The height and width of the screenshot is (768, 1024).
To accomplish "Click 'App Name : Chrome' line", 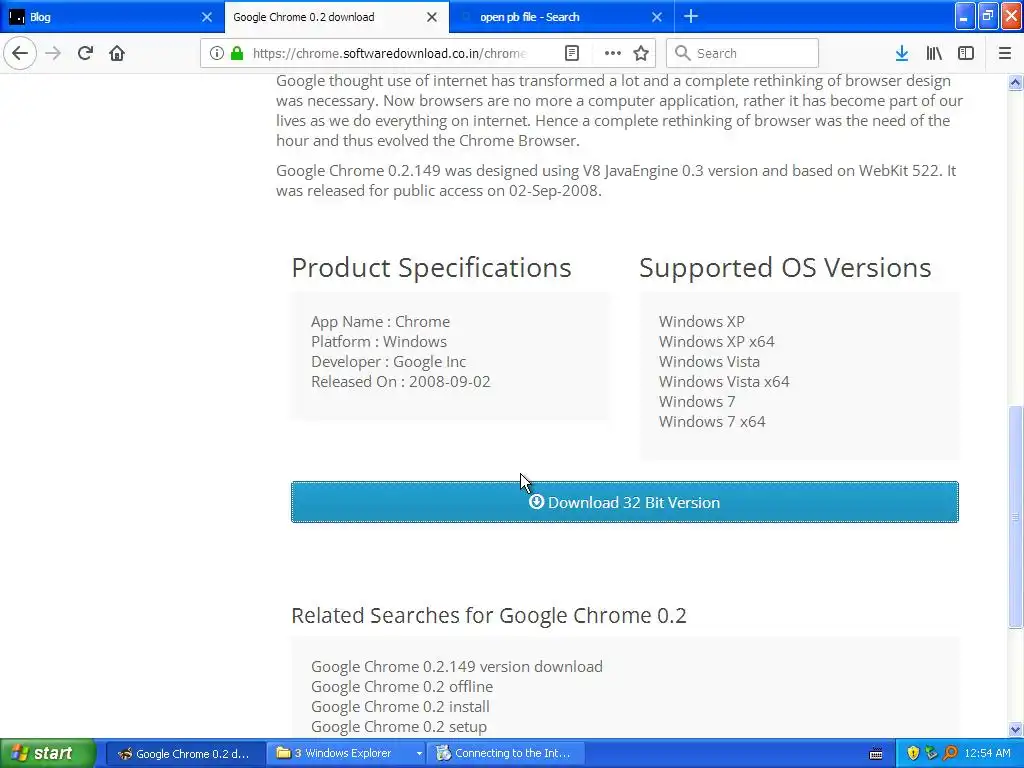I will pyautogui.click(x=380, y=322).
